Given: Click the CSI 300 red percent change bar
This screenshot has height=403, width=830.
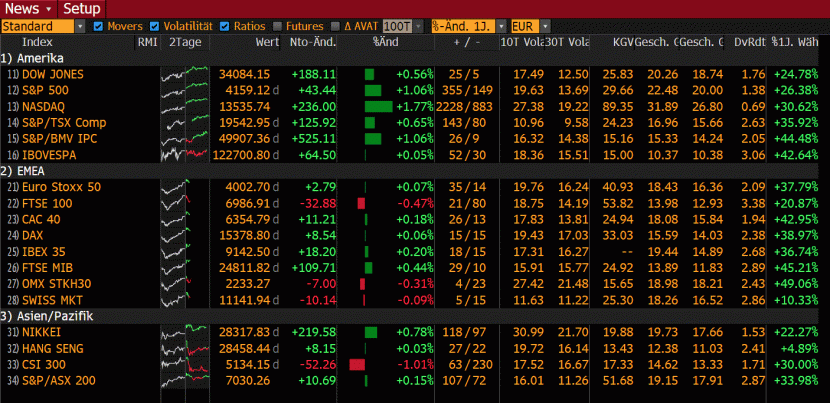Looking at the screenshot, I should (x=357, y=365).
